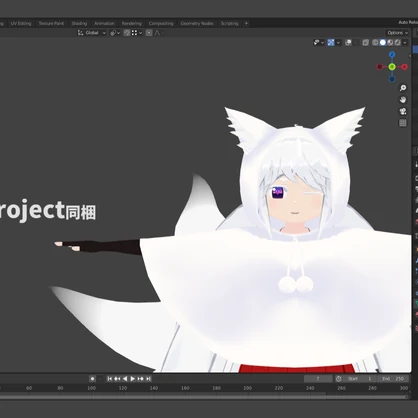Switch to the Scripting workspace tab
The width and height of the screenshot is (418, 418).
click(229, 23)
